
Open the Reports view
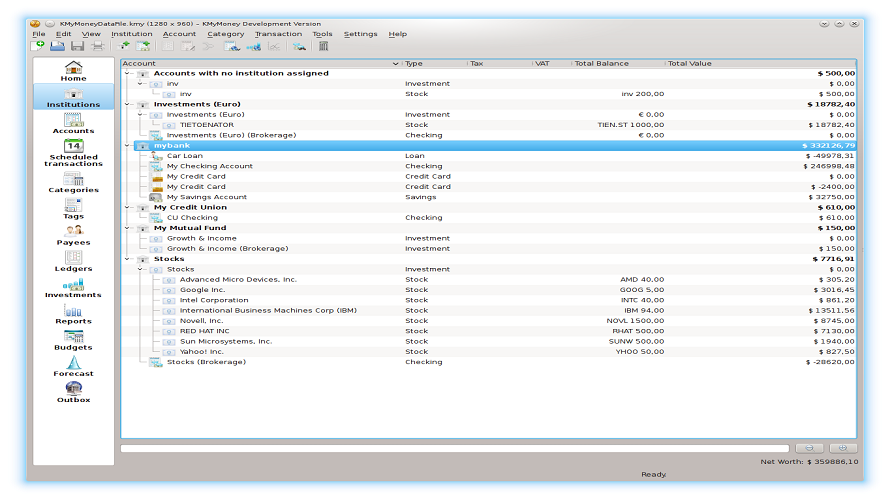point(73,314)
